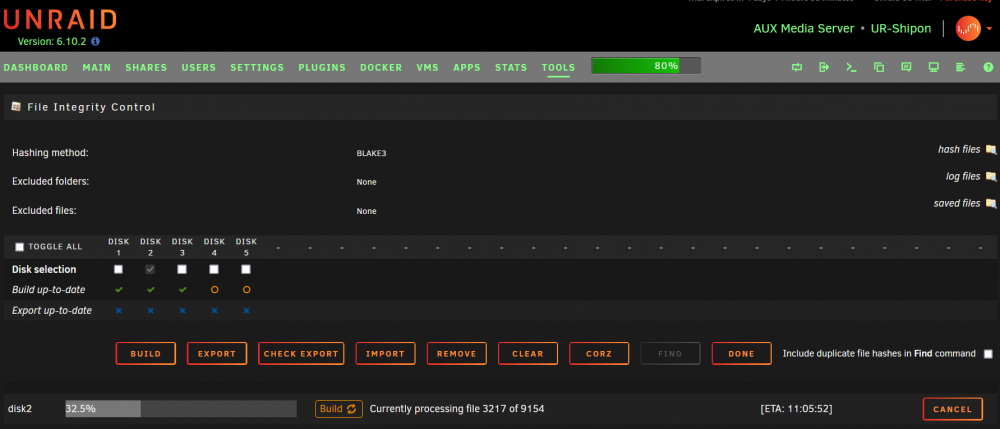
Task: Open the Apps tab
Action: pos(467,68)
